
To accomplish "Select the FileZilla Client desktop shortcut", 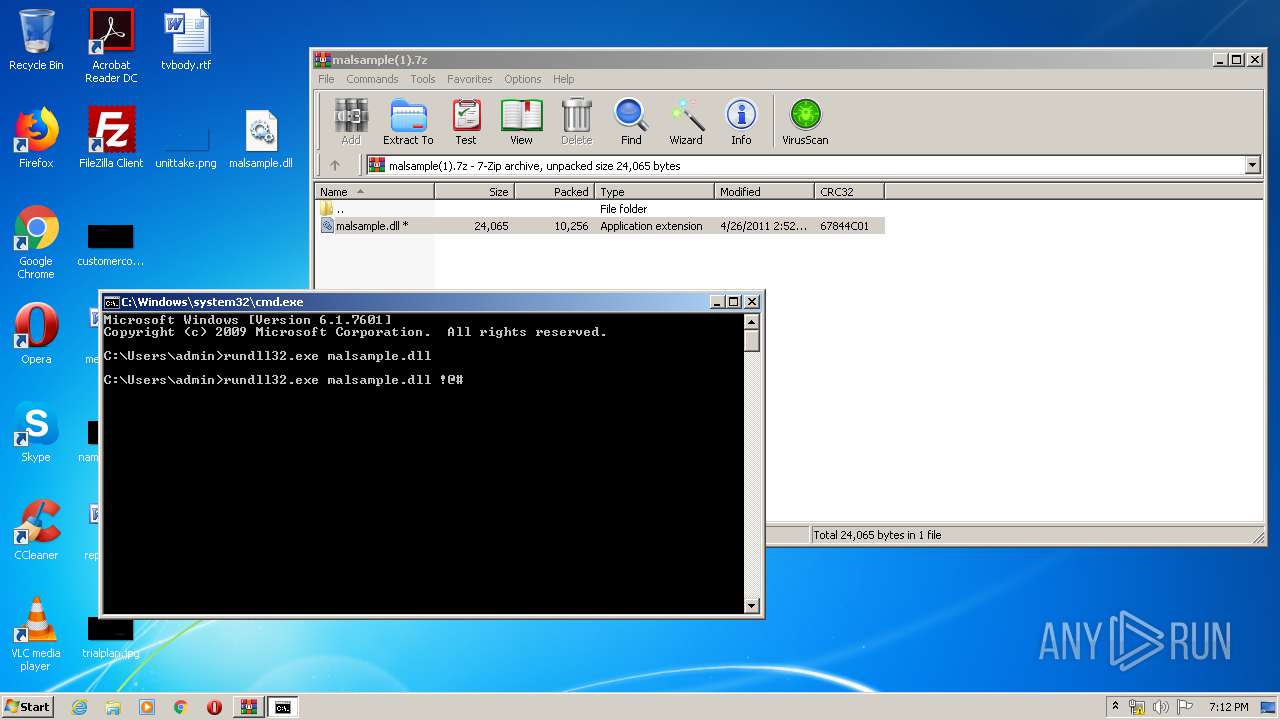I will 111,138.
